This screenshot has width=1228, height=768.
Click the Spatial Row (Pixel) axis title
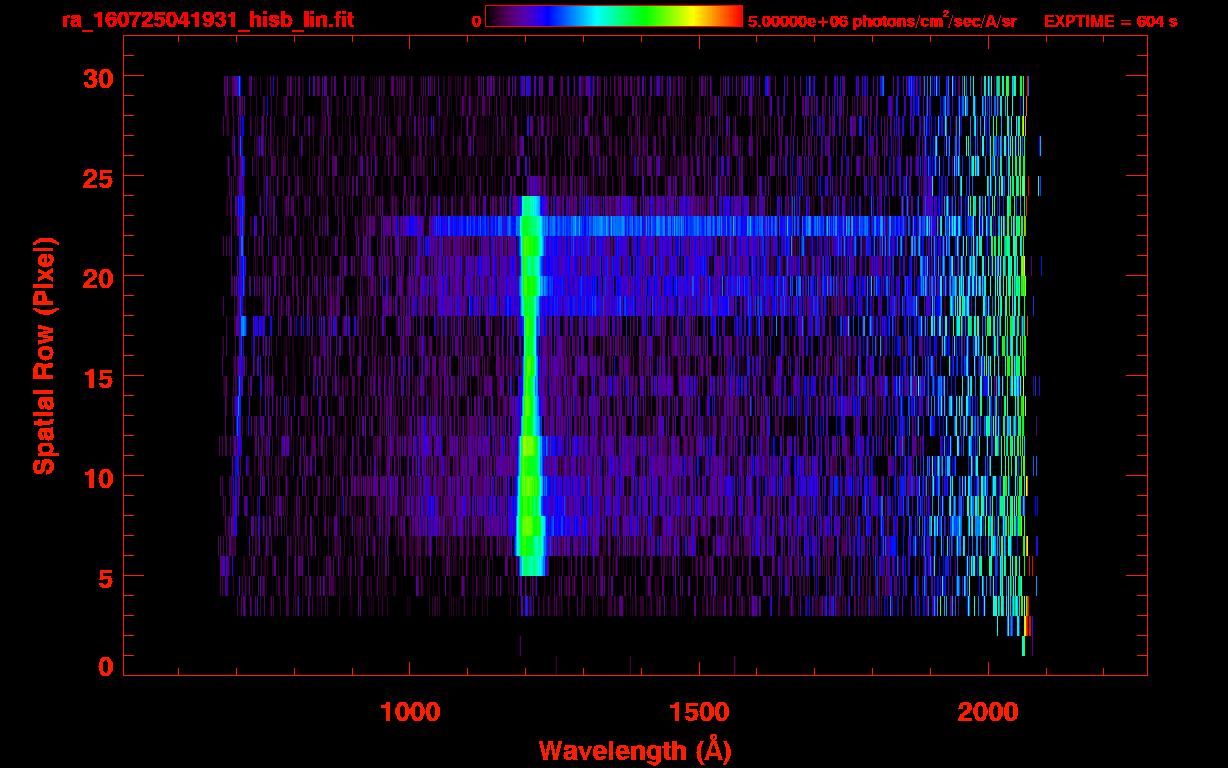click(44, 355)
